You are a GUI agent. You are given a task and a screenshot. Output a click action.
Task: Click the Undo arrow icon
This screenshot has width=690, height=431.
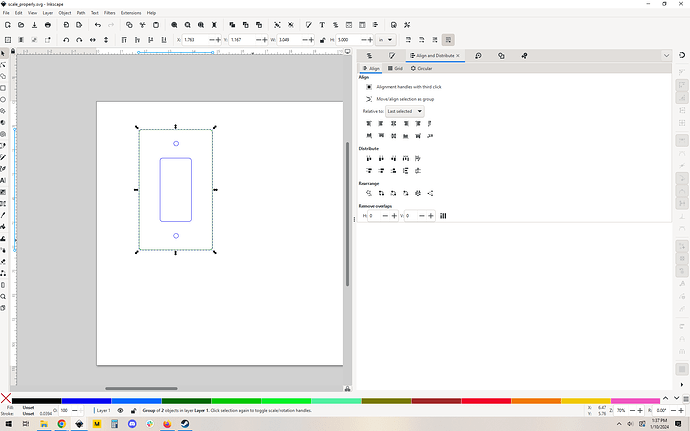click(x=98, y=25)
